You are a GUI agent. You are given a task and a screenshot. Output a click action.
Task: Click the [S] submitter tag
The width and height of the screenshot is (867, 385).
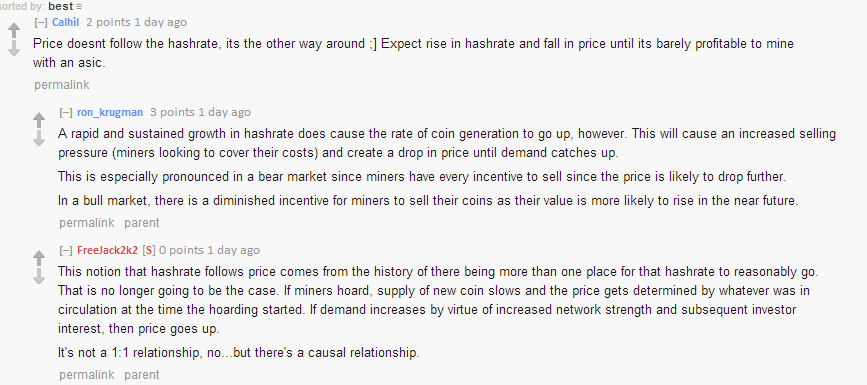tap(149, 250)
